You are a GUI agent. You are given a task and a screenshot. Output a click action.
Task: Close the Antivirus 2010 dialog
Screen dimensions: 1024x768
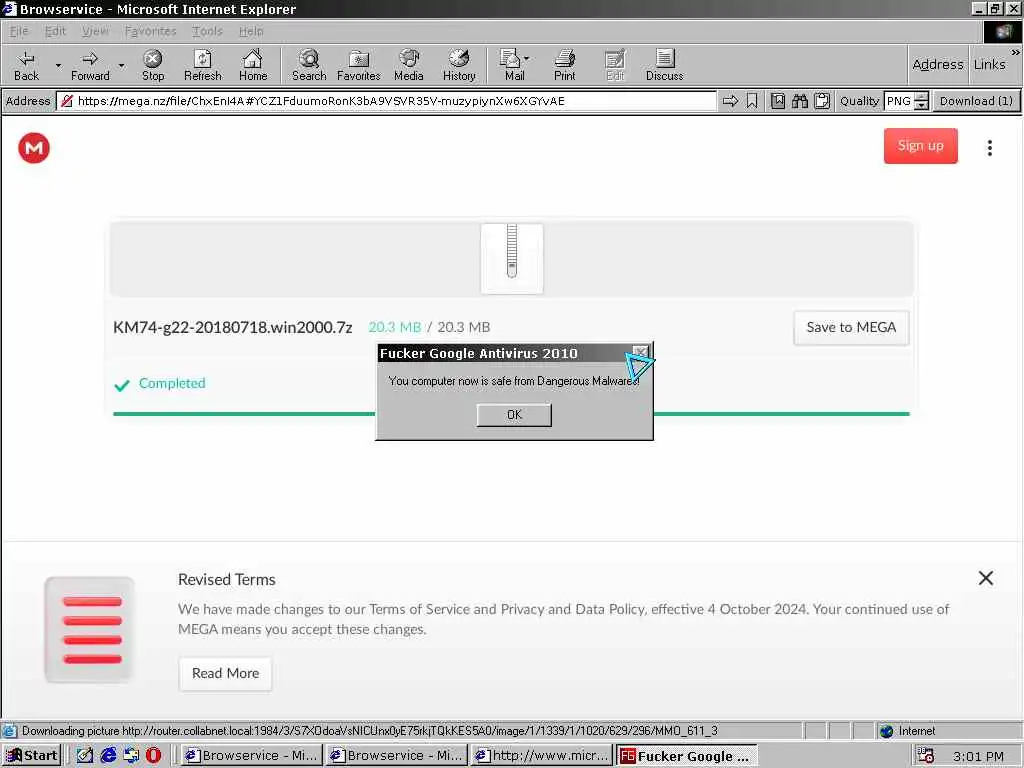[x=641, y=353]
